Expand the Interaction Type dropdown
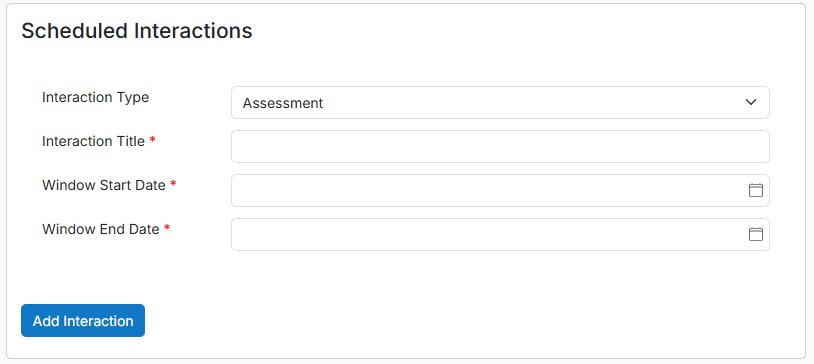 pos(500,102)
